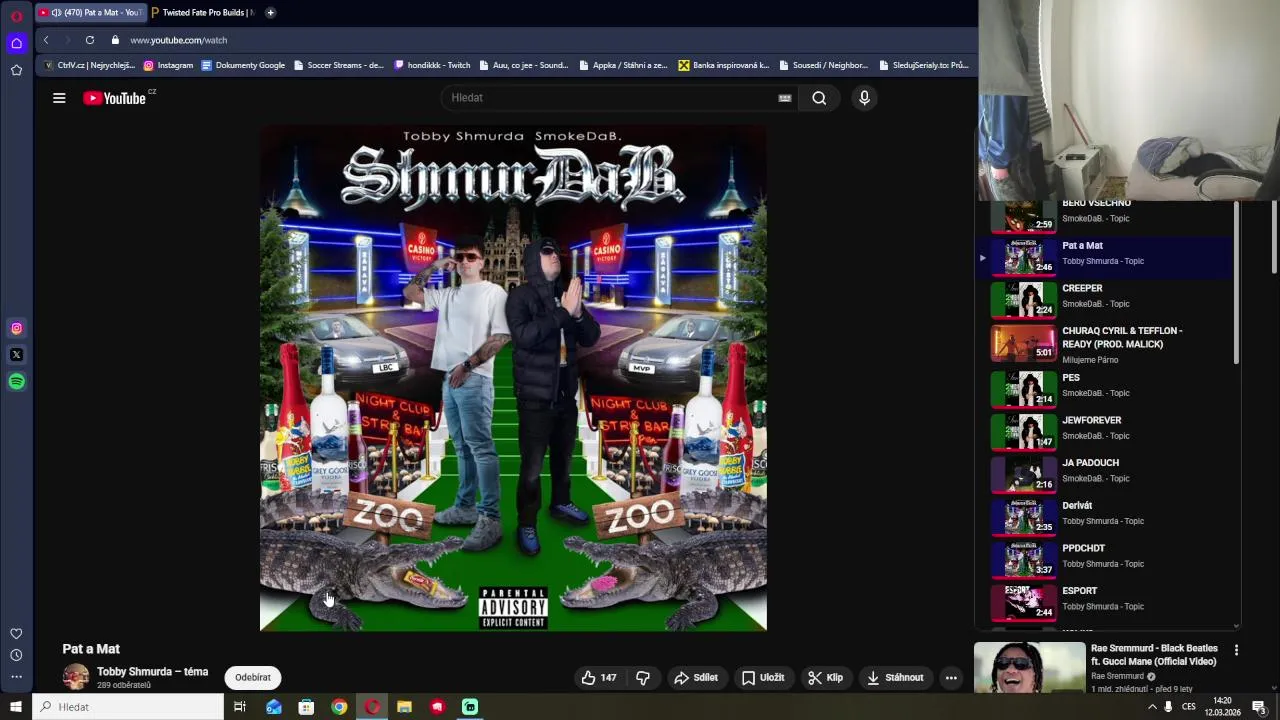This screenshot has height=720, width=1280.
Task: Open hondikkk - Twitch bookmark
Action: click(x=432, y=66)
